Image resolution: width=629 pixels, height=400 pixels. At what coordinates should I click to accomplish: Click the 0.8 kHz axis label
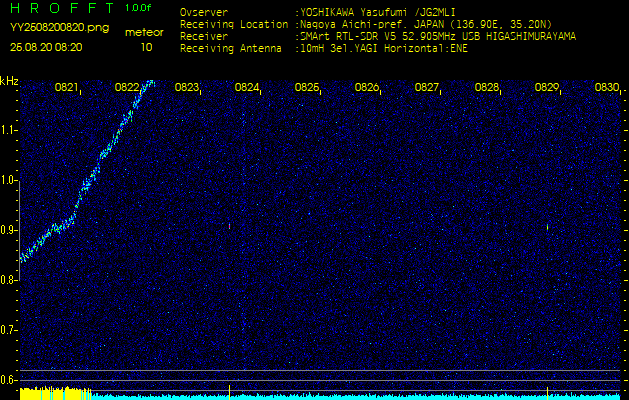tap(7, 280)
